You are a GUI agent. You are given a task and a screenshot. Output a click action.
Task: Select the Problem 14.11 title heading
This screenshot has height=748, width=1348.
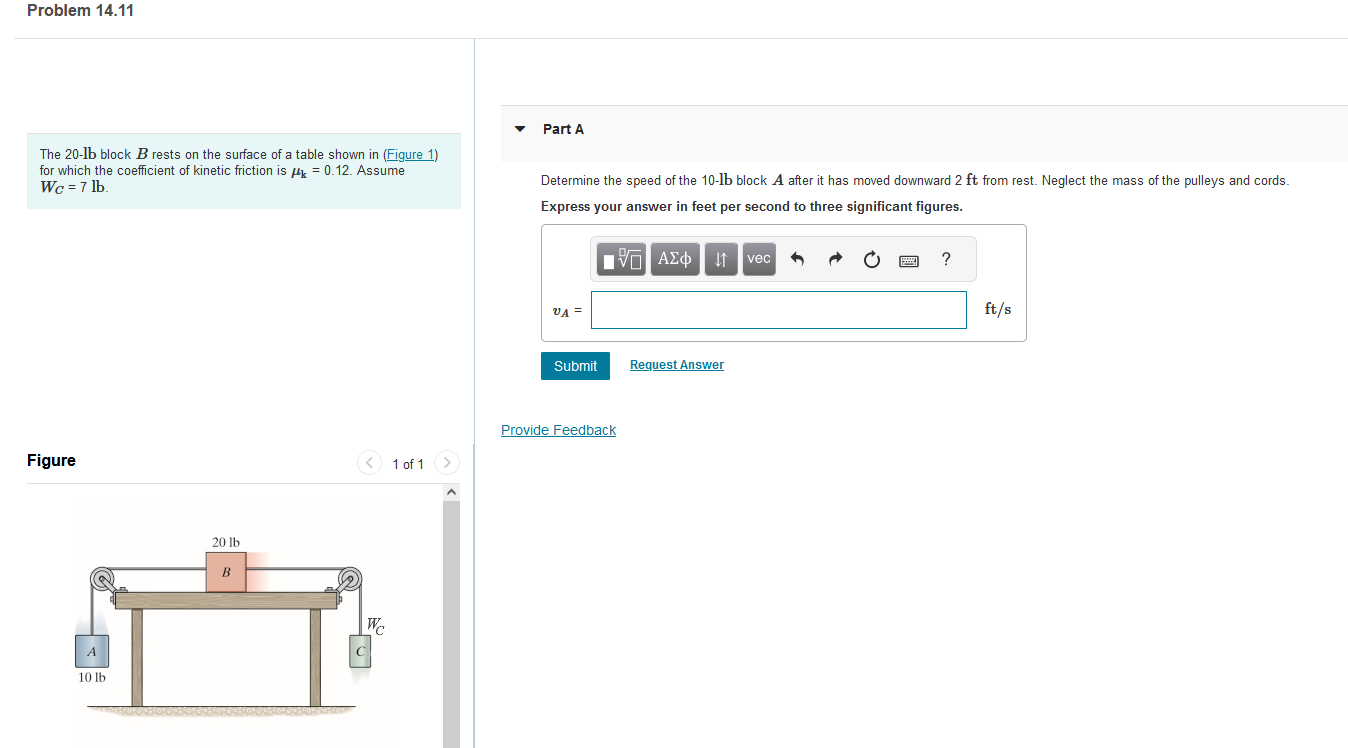pyautogui.click(x=80, y=10)
